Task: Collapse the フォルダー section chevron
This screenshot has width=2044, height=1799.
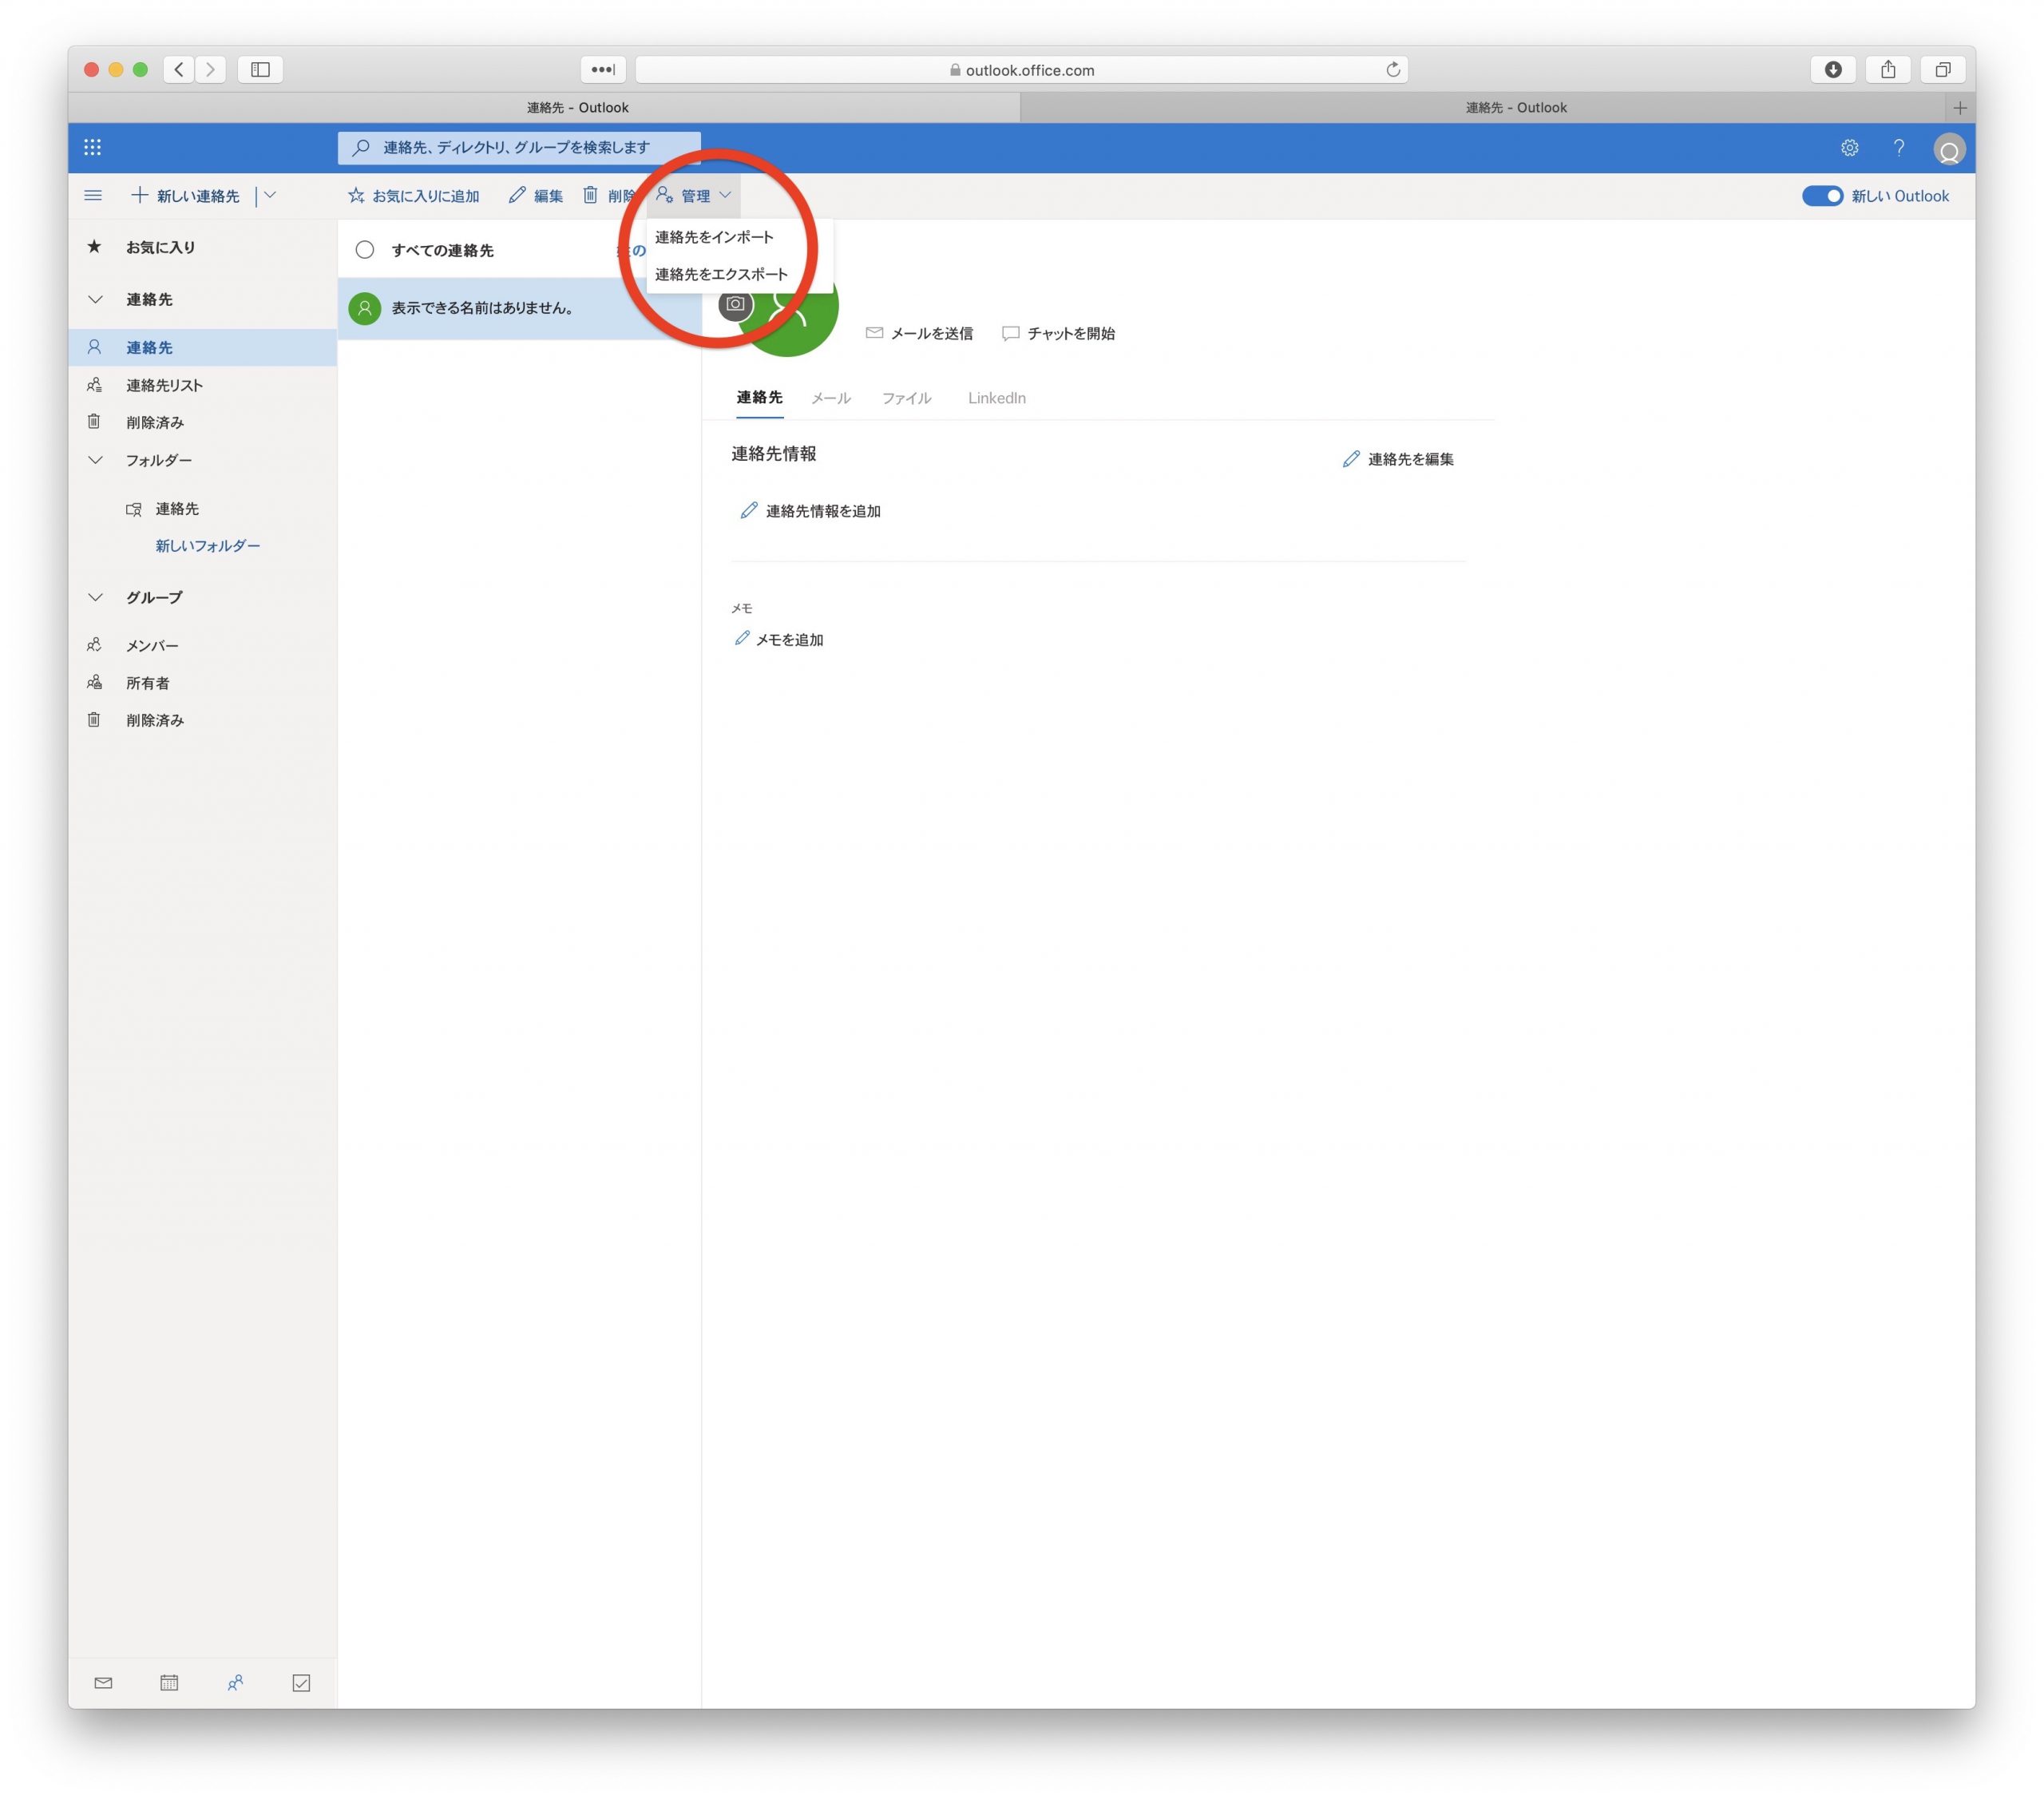Action: [95, 460]
